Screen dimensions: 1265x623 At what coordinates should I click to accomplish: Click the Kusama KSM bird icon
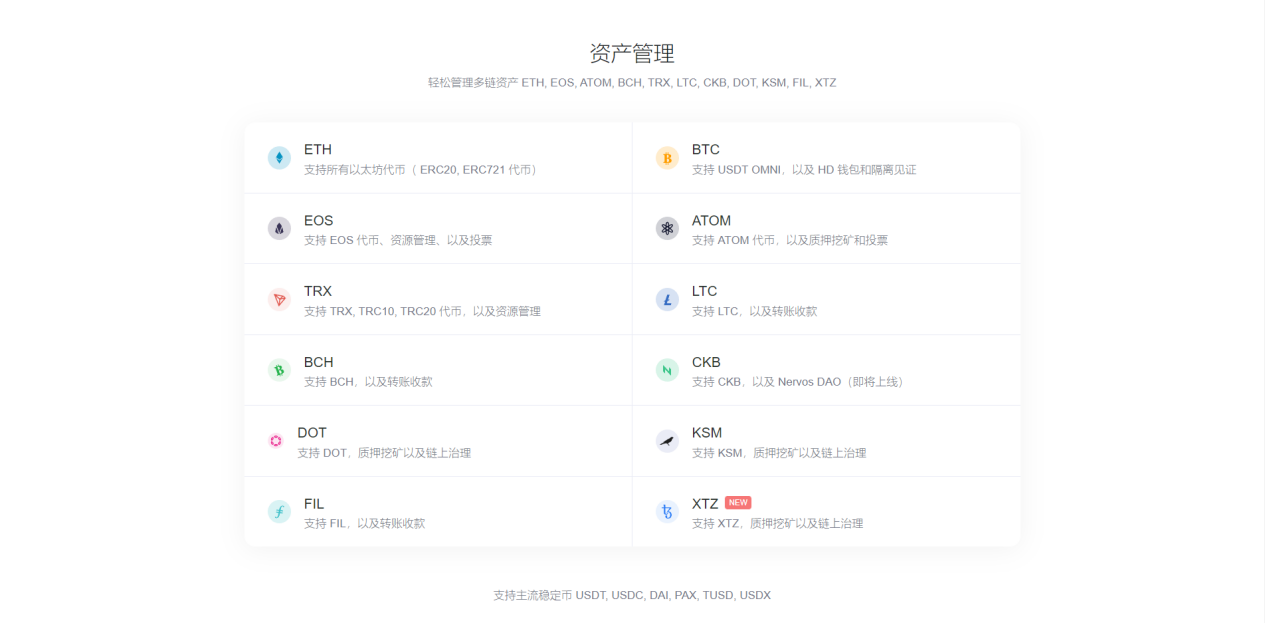pyautogui.click(x=667, y=441)
